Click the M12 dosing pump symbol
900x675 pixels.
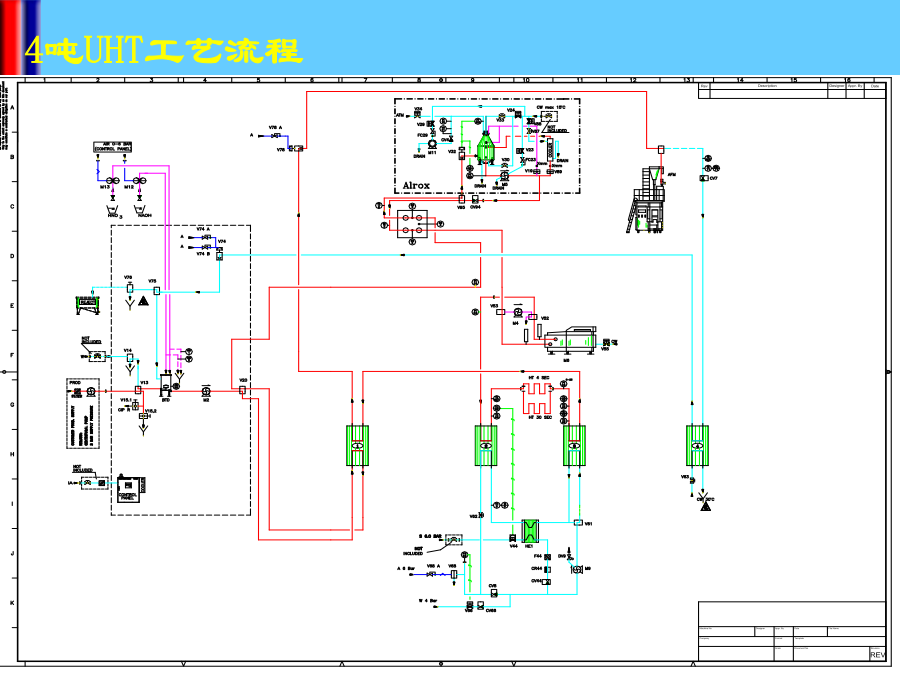[138, 181]
